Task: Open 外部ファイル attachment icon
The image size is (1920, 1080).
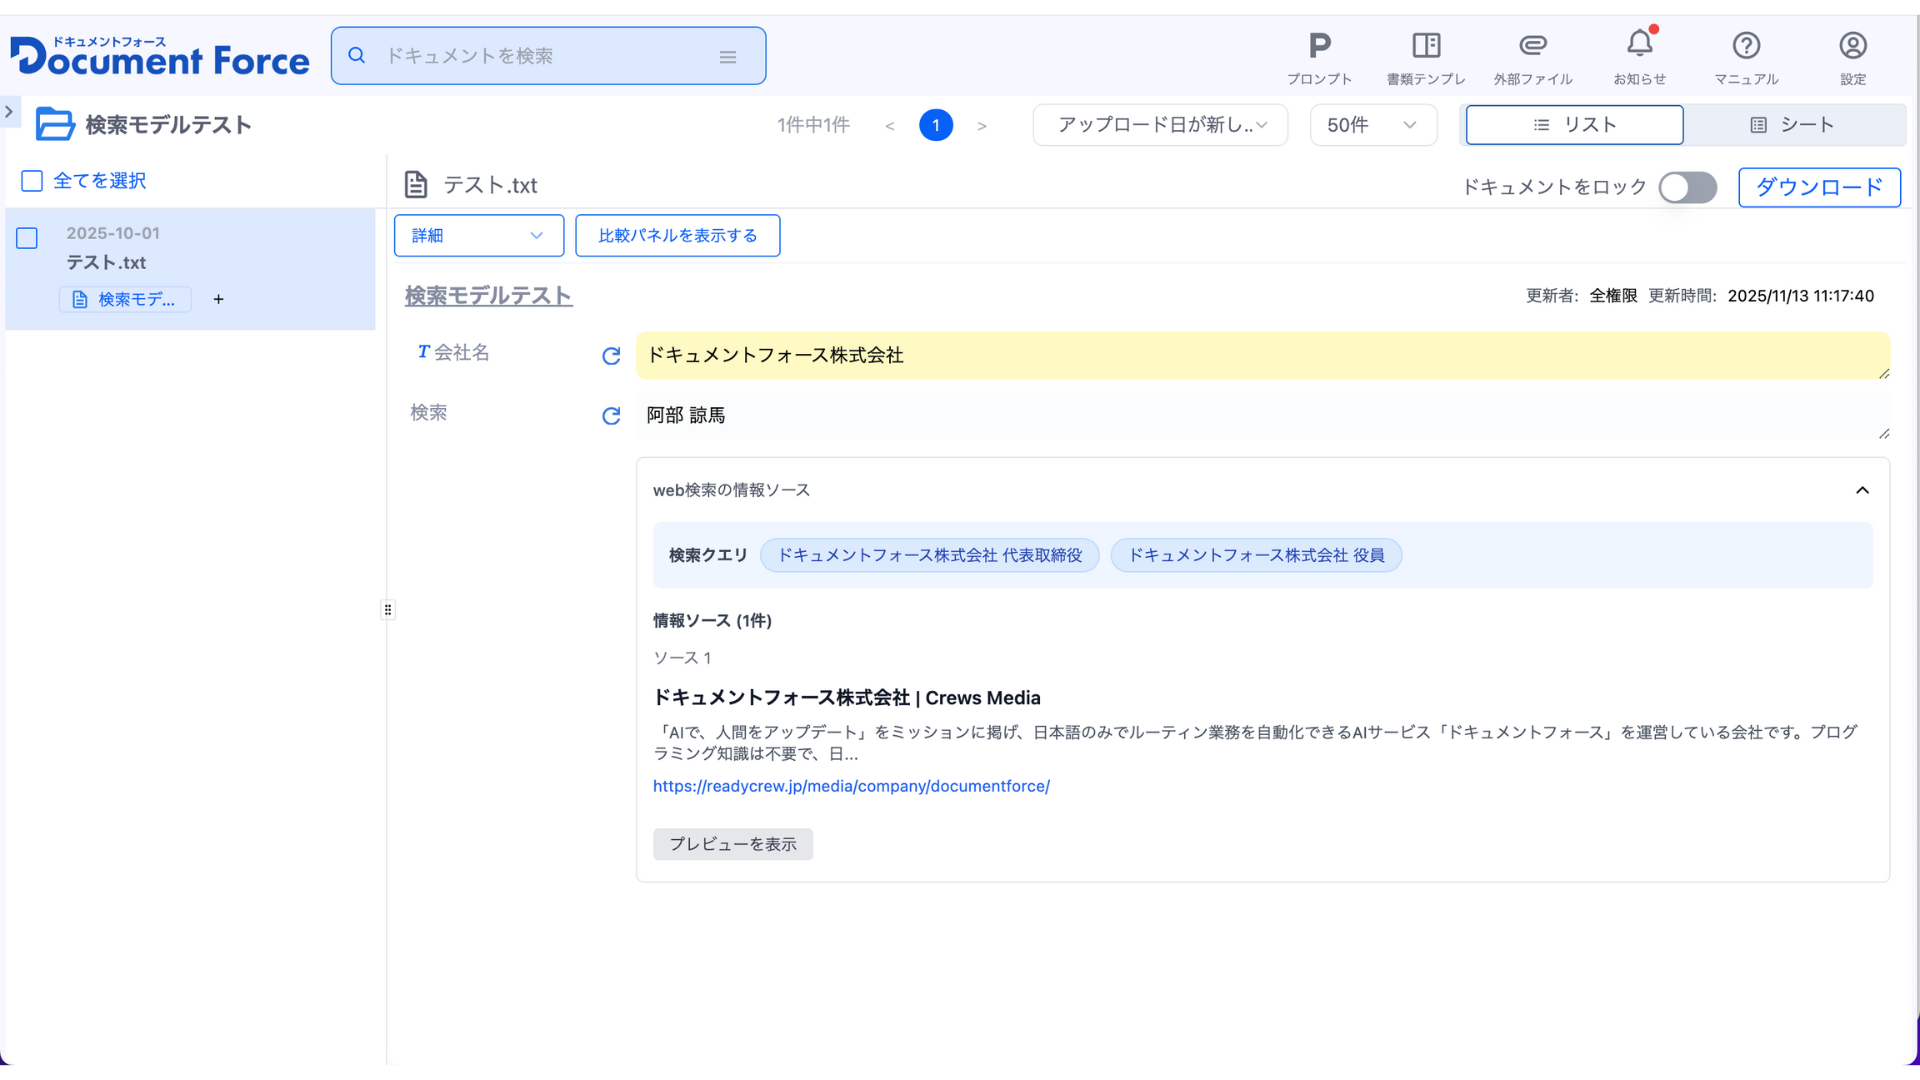Action: [x=1532, y=47]
